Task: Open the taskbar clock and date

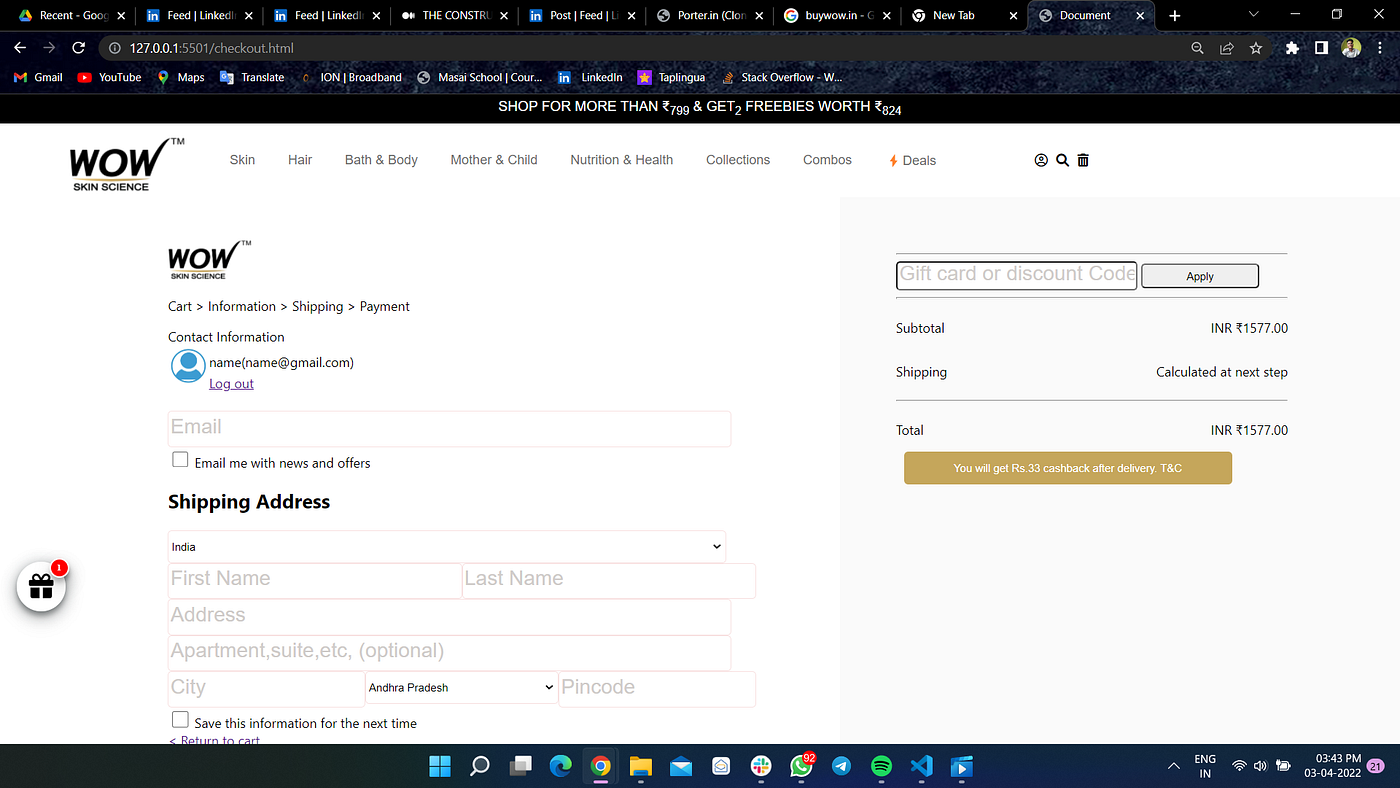Action: [1334, 767]
